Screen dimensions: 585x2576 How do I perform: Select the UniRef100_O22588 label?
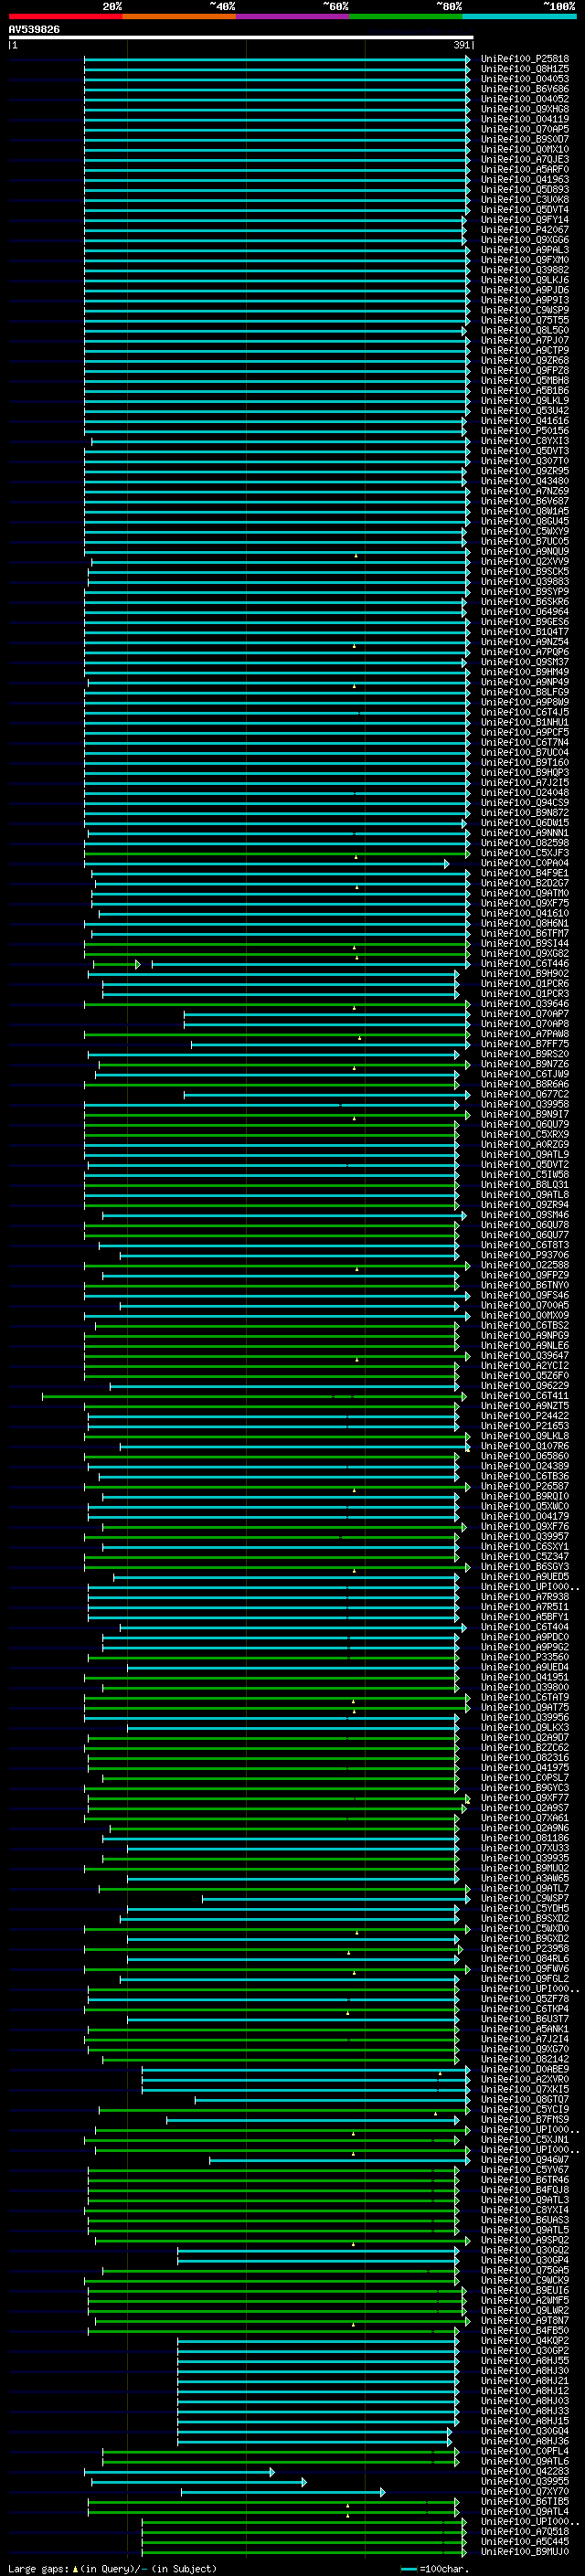click(x=525, y=1265)
